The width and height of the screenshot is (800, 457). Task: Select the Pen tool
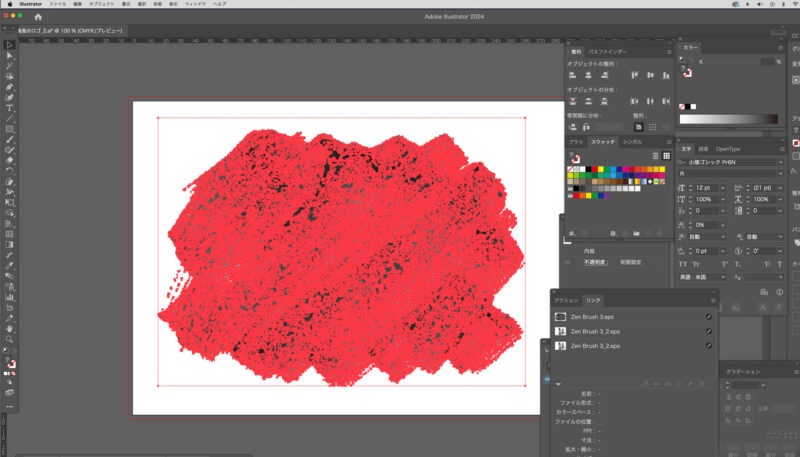coord(9,87)
